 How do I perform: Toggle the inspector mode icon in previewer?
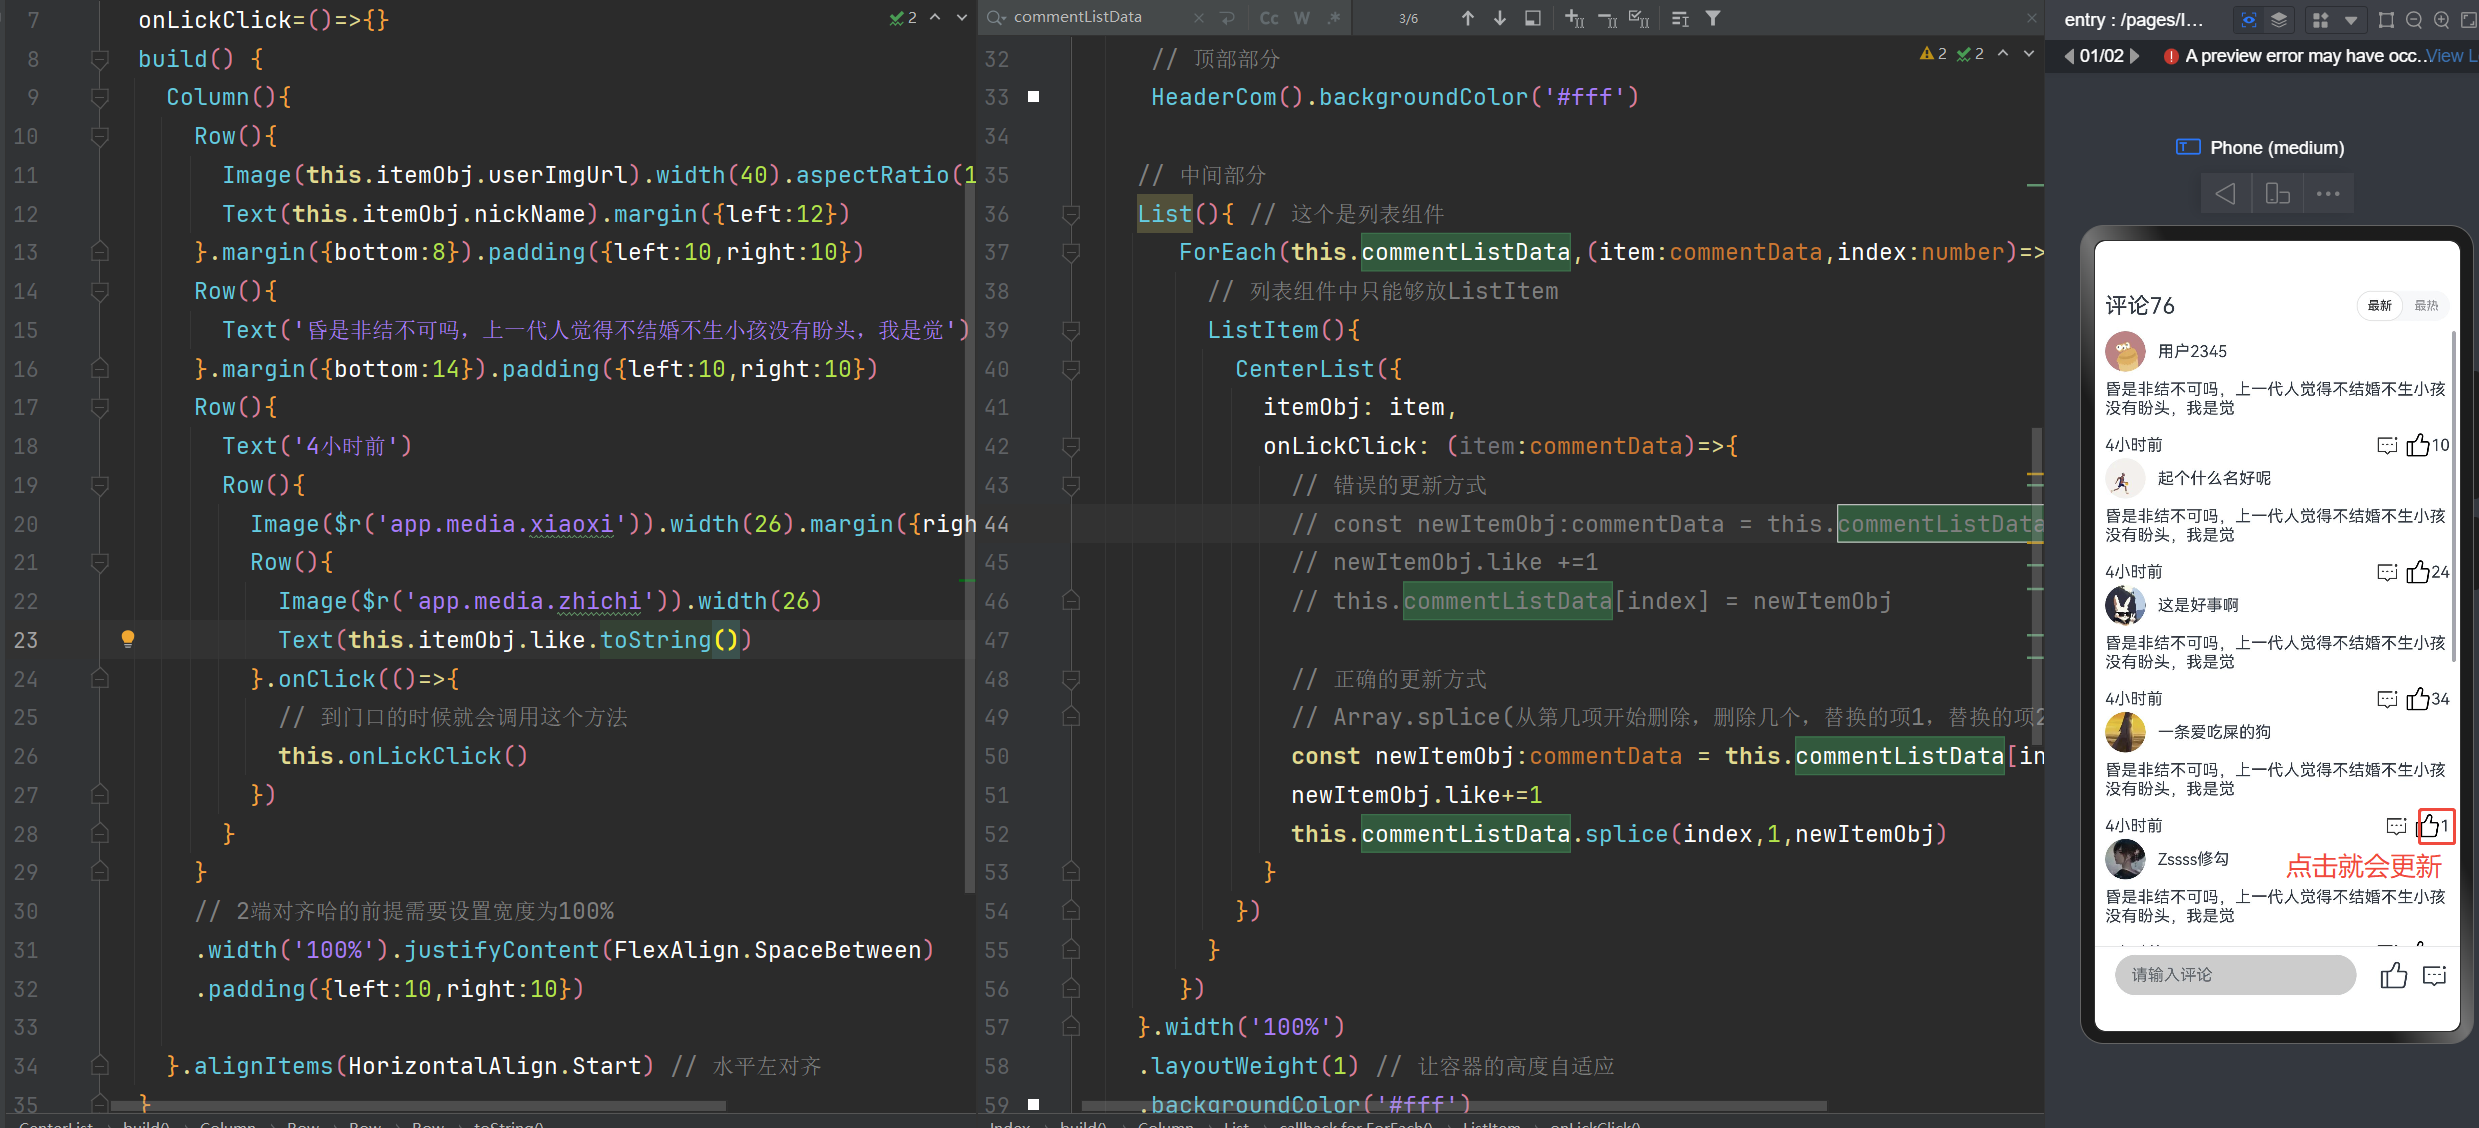(2249, 20)
